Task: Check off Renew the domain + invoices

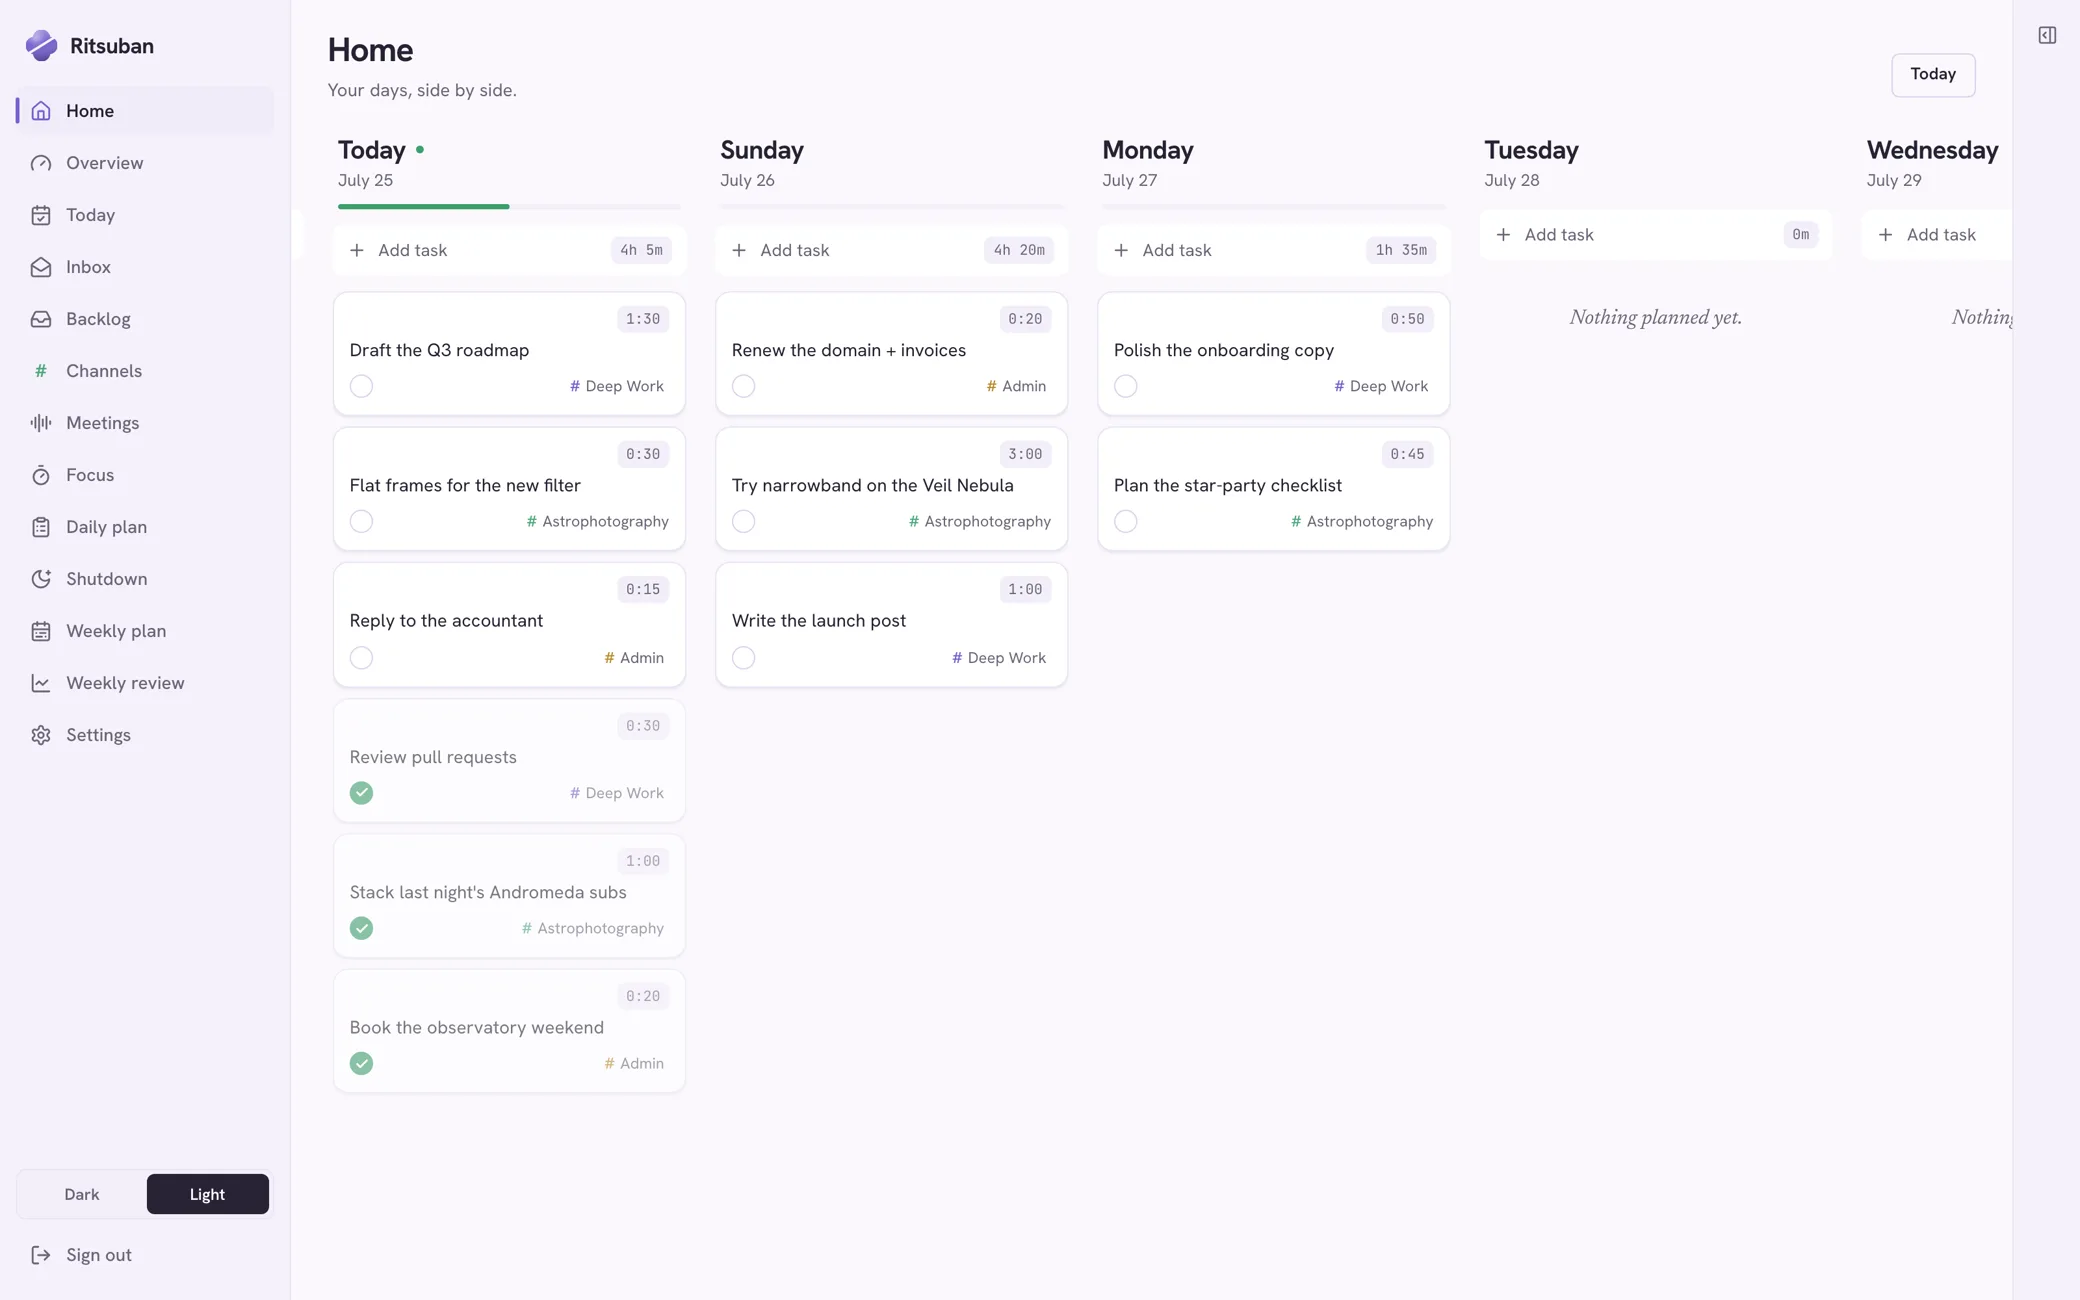Action: (x=743, y=386)
